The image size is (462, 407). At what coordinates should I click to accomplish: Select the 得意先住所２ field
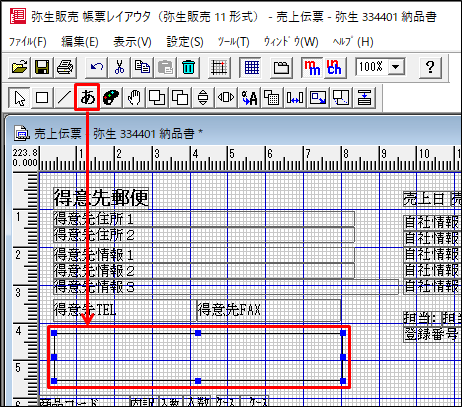[x=204, y=235]
